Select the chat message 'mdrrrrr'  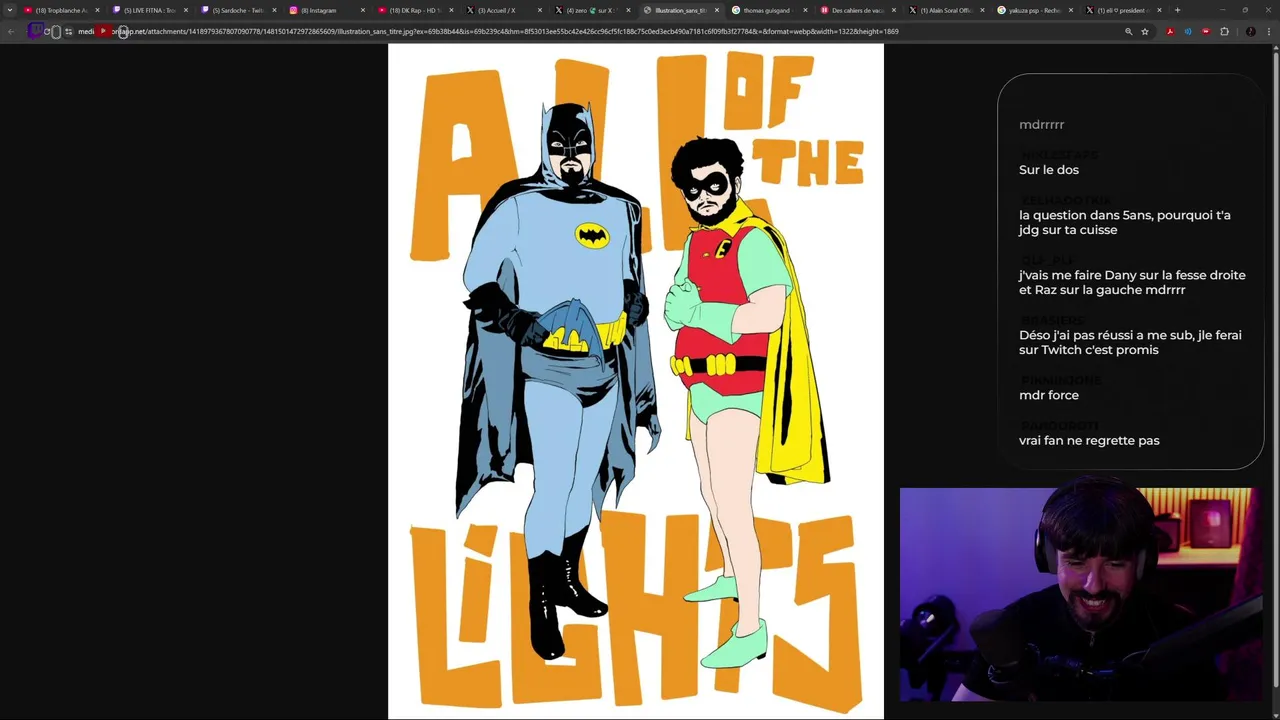tap(1041, 125)
